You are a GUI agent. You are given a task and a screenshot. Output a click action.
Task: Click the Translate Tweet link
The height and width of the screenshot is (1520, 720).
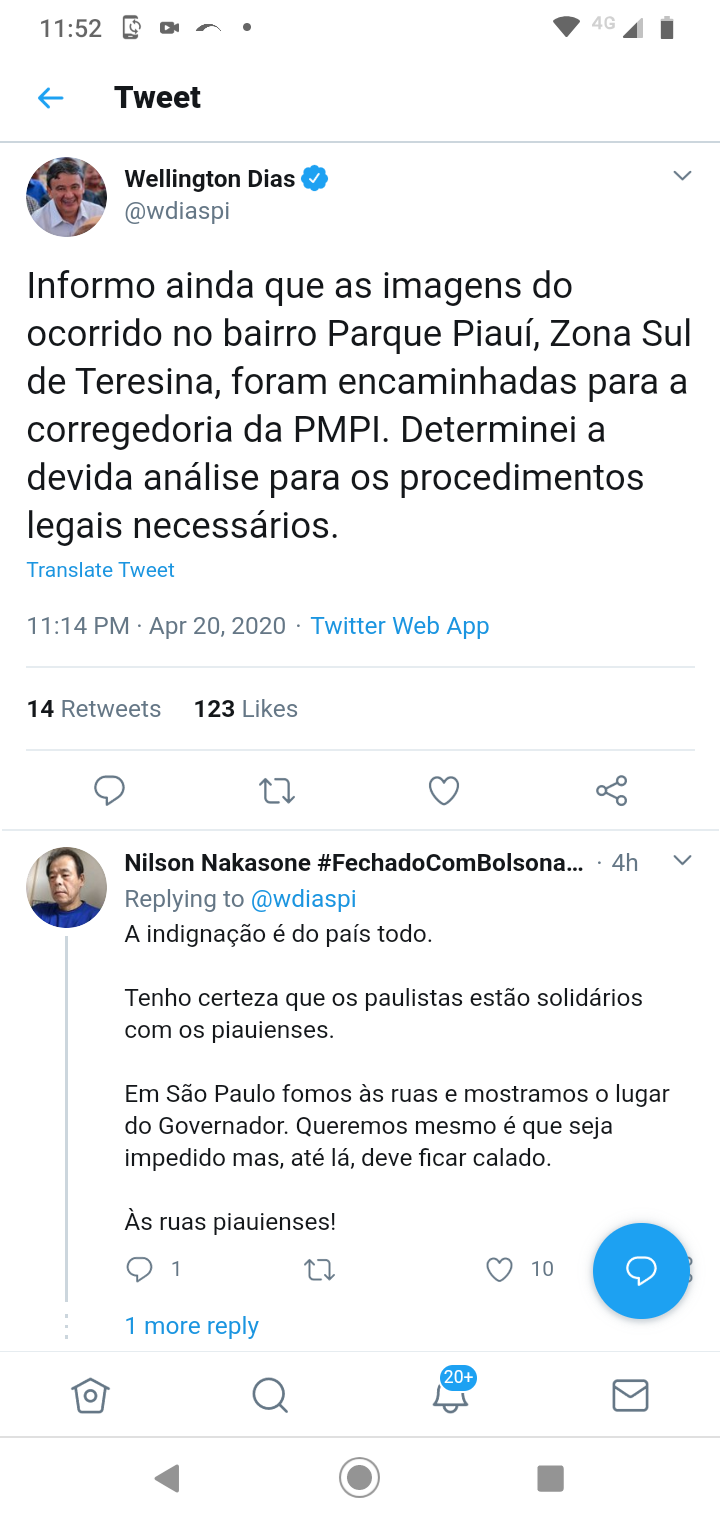click(100, 569)
